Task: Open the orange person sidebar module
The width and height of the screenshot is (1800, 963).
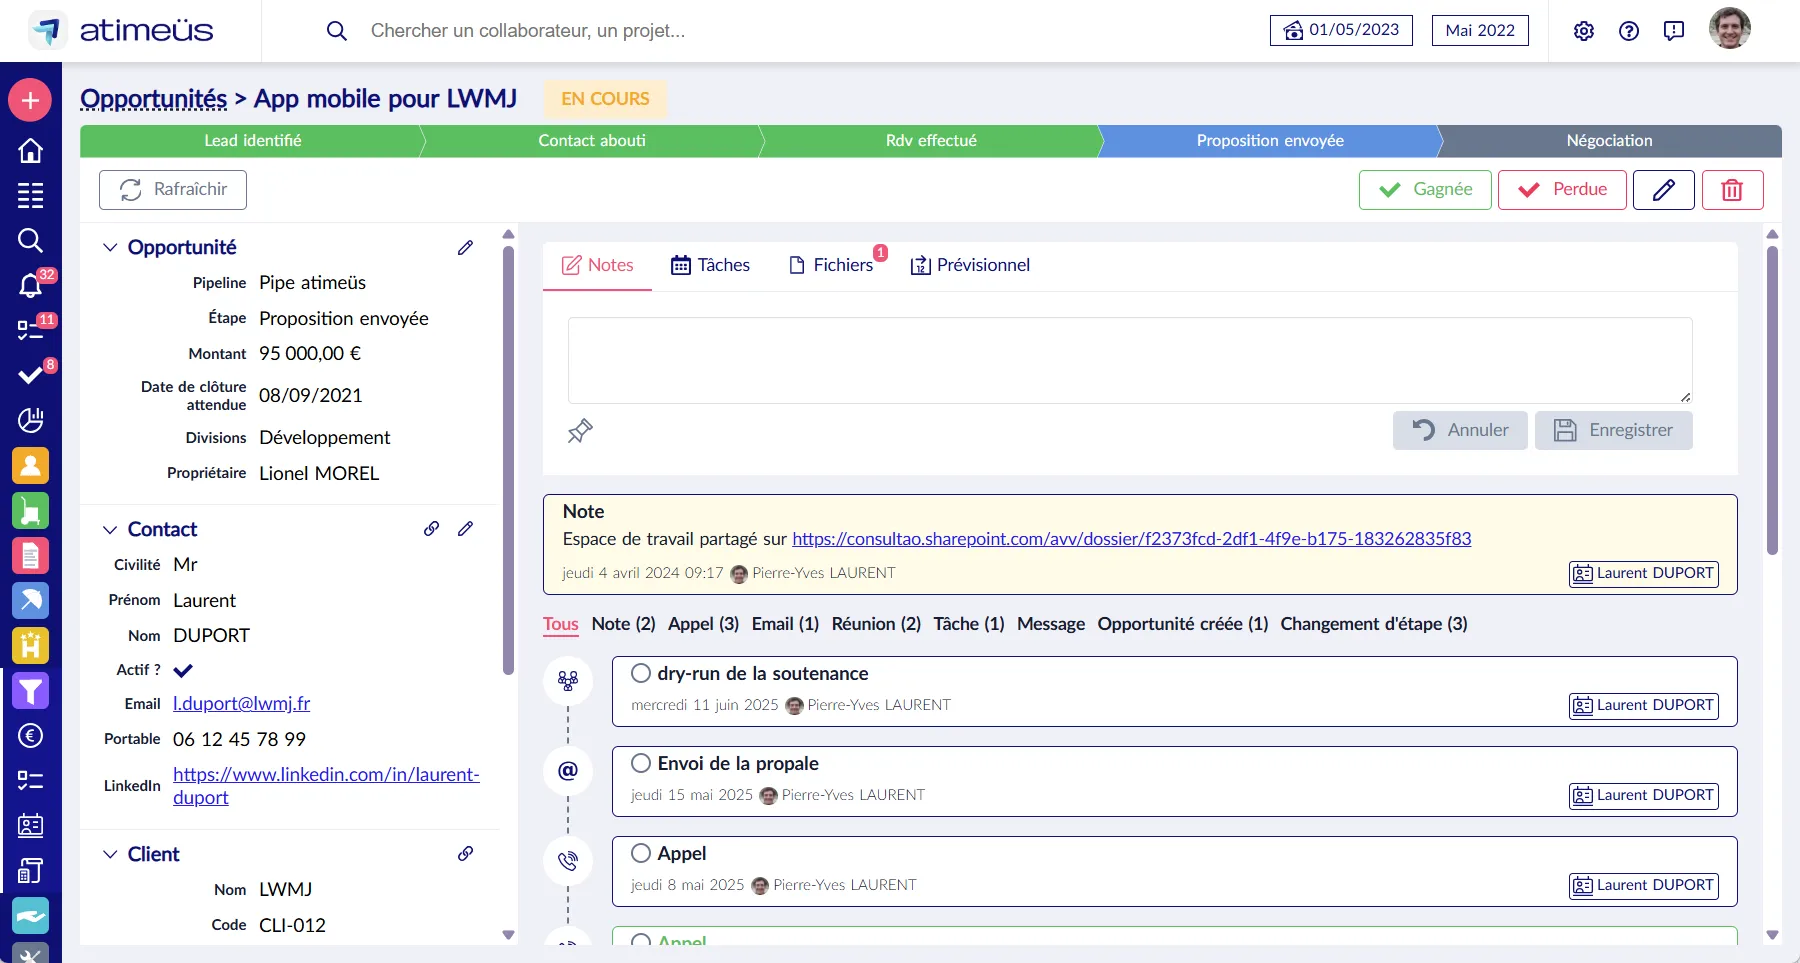Action: (30, 466)
